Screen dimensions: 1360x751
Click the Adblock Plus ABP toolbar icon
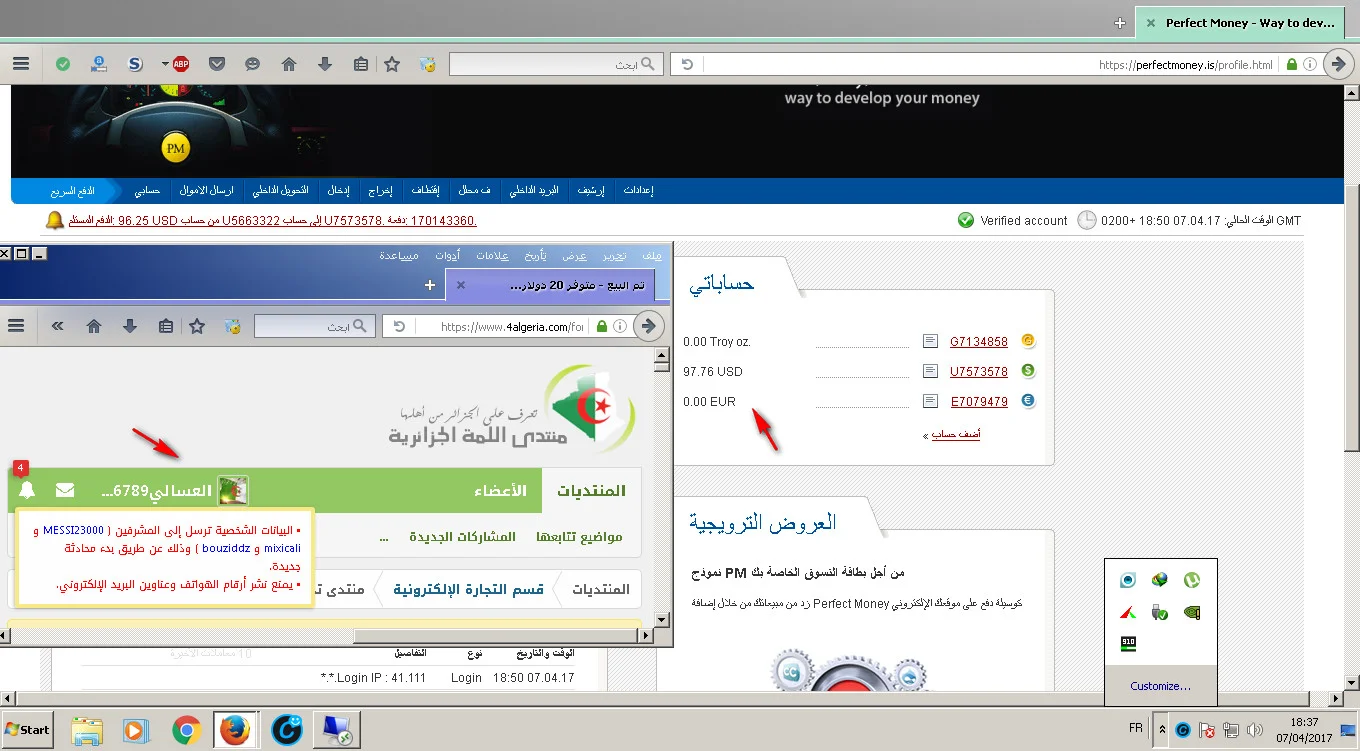tap(181, 64)
